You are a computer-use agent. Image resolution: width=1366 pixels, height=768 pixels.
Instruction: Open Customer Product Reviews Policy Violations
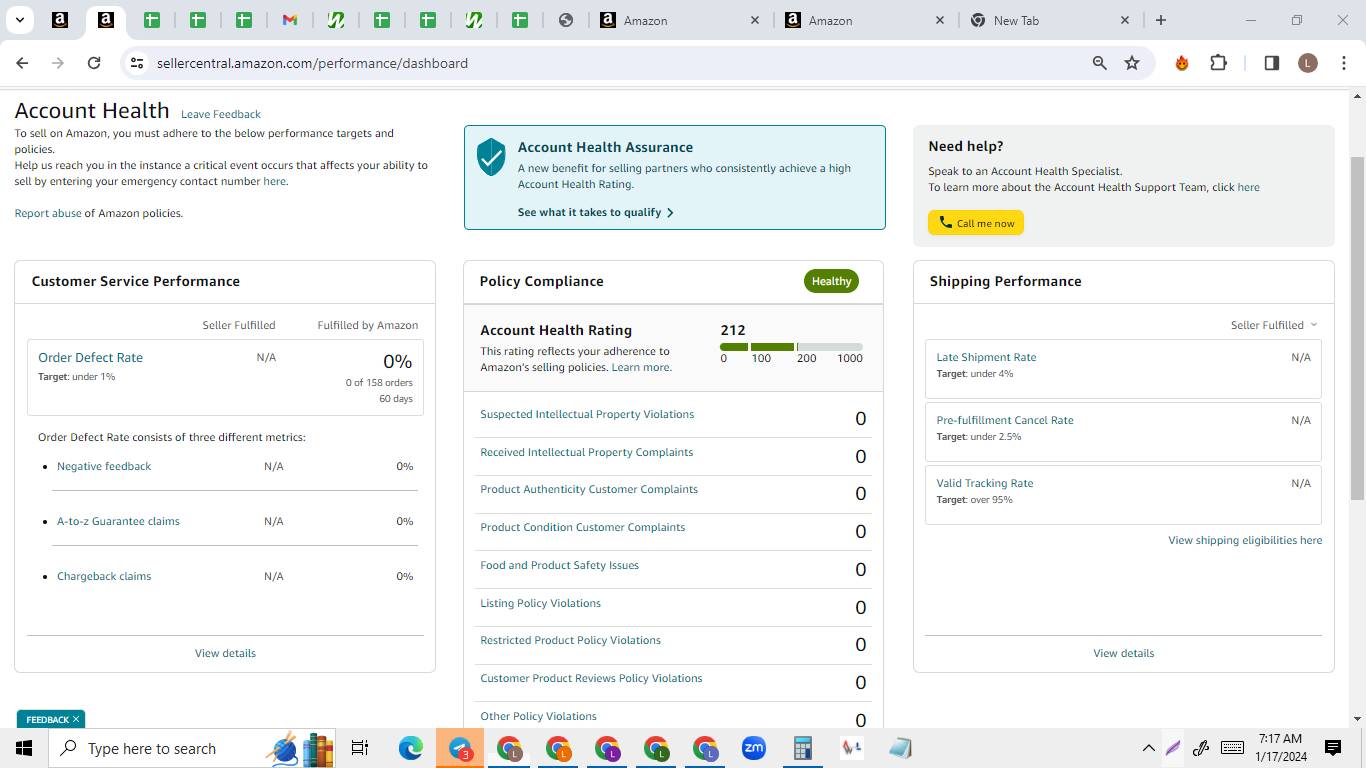click(591, 678)
